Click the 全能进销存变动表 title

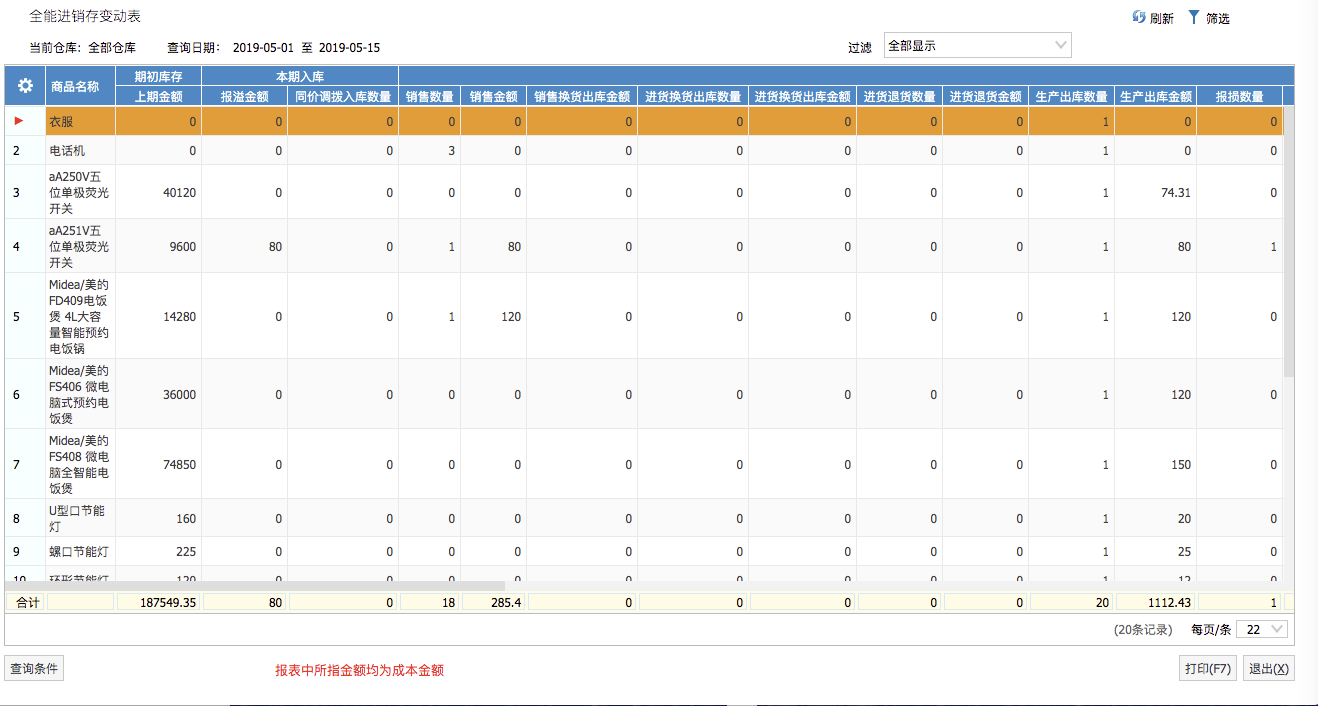point(85,16)
